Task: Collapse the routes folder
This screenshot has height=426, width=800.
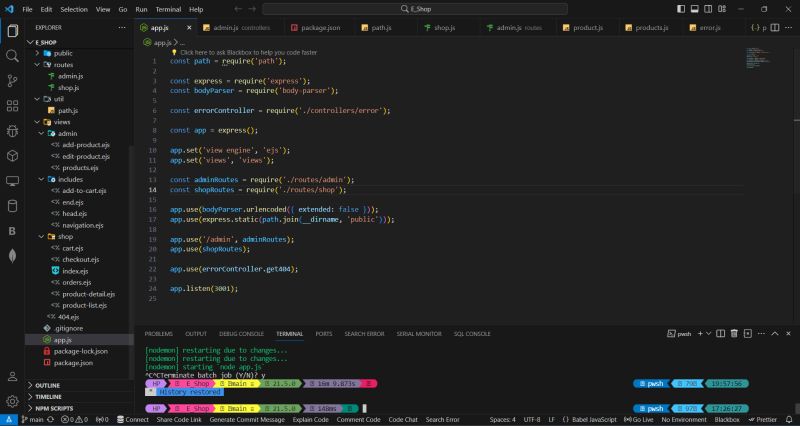Action: pyautogui.click(x=63, y=64)
